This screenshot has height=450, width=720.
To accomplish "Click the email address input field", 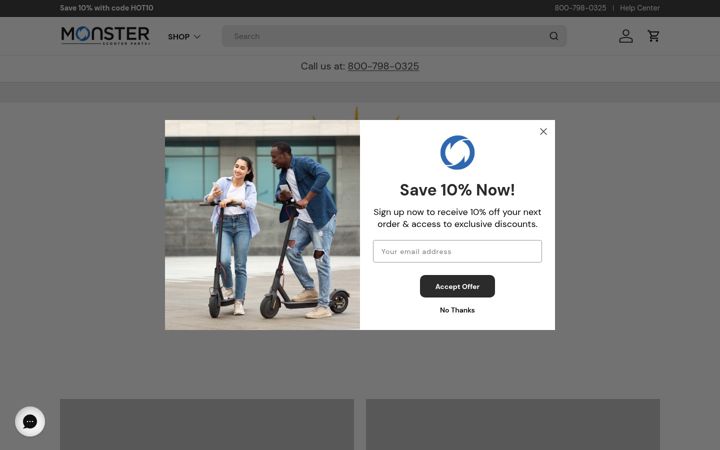I will [457, 252].
